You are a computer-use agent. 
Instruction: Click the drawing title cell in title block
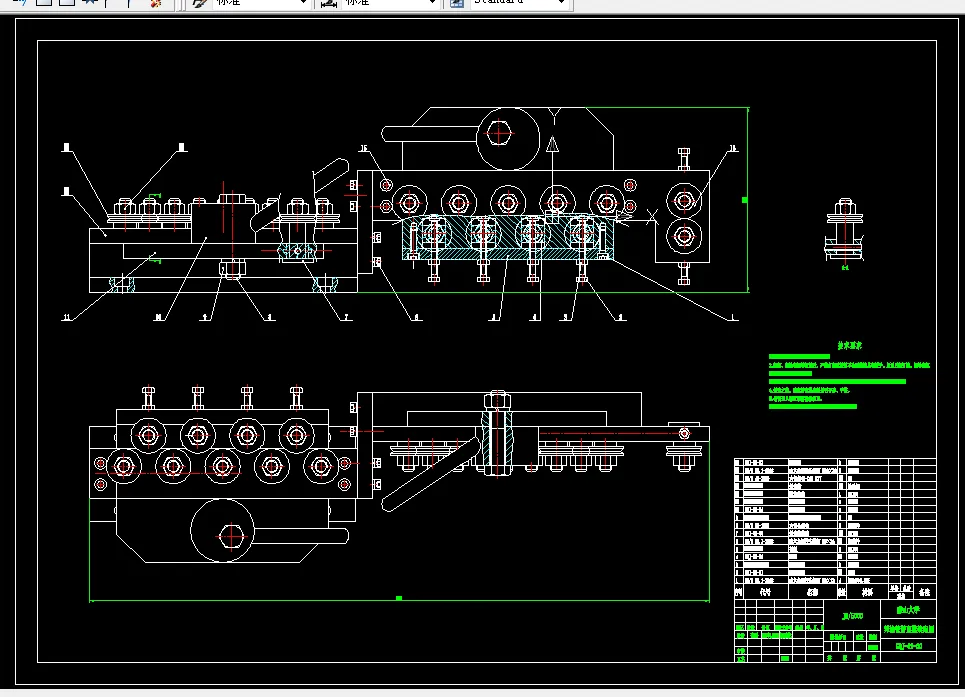[x=909, y=629]
